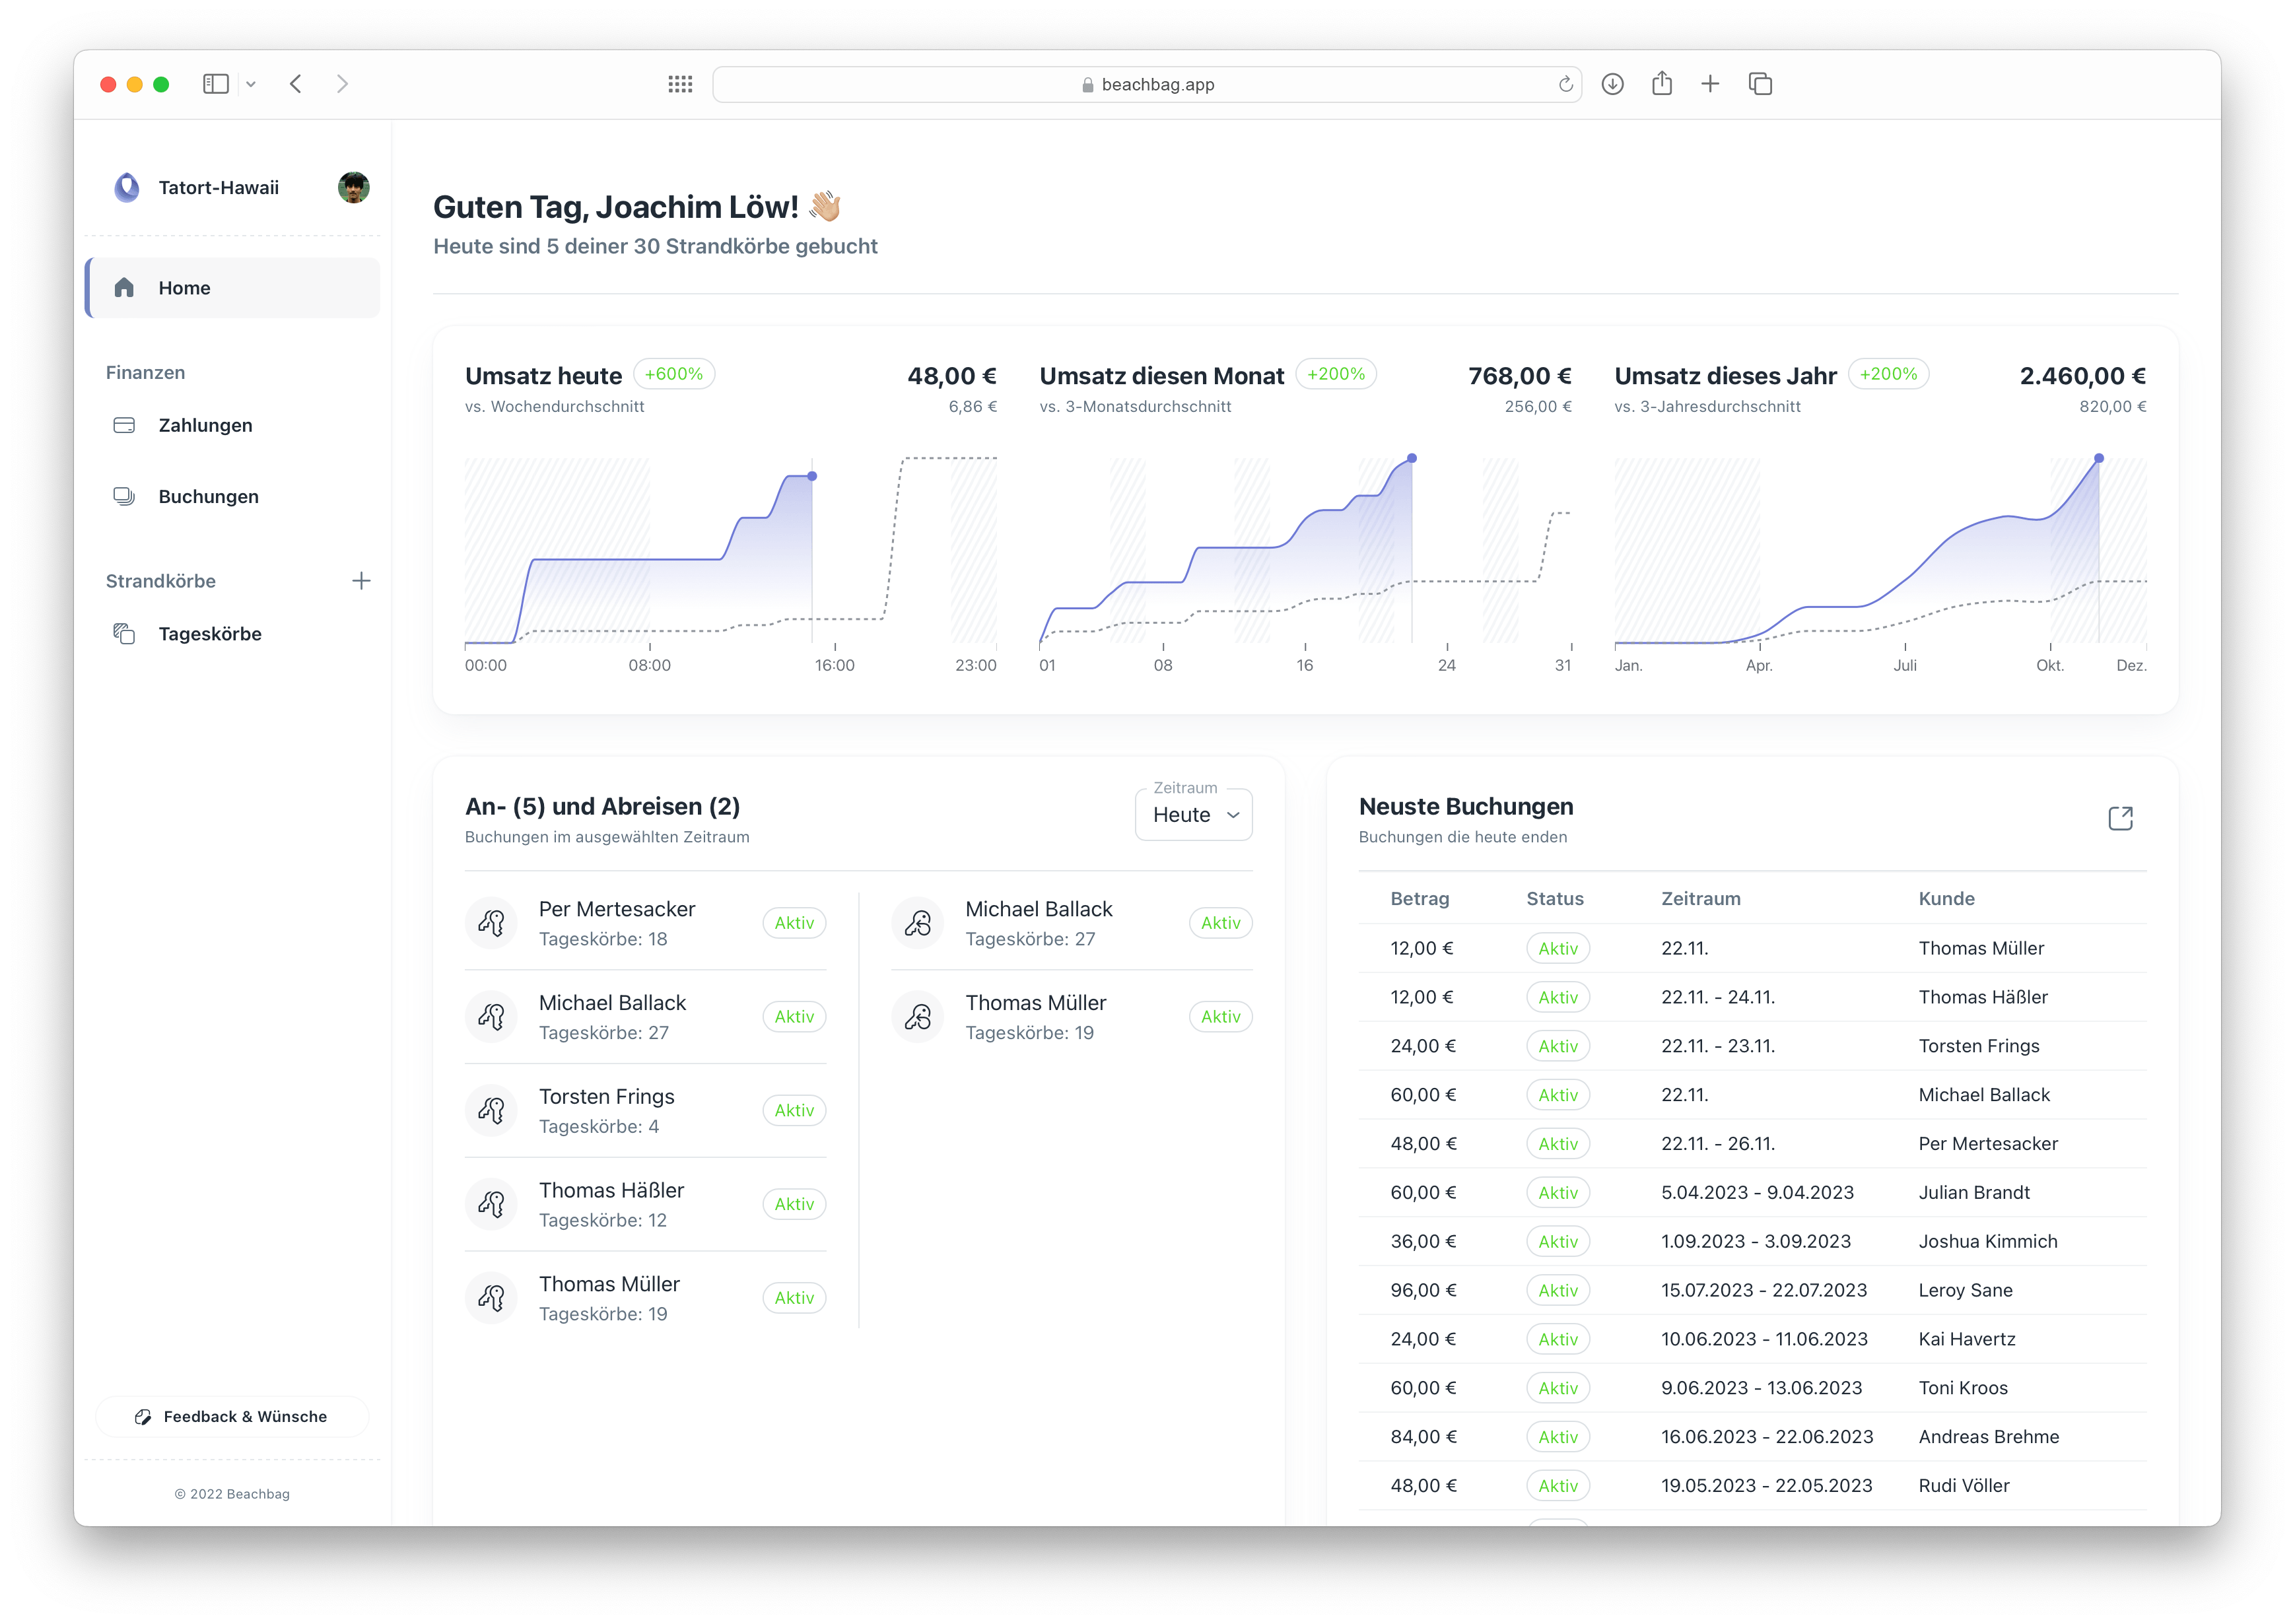Image resolution: width=2295 pixels, height=1624 pixels.
Task: Open a new Safari tab with plus
Action: click(x=1710, y=84)
